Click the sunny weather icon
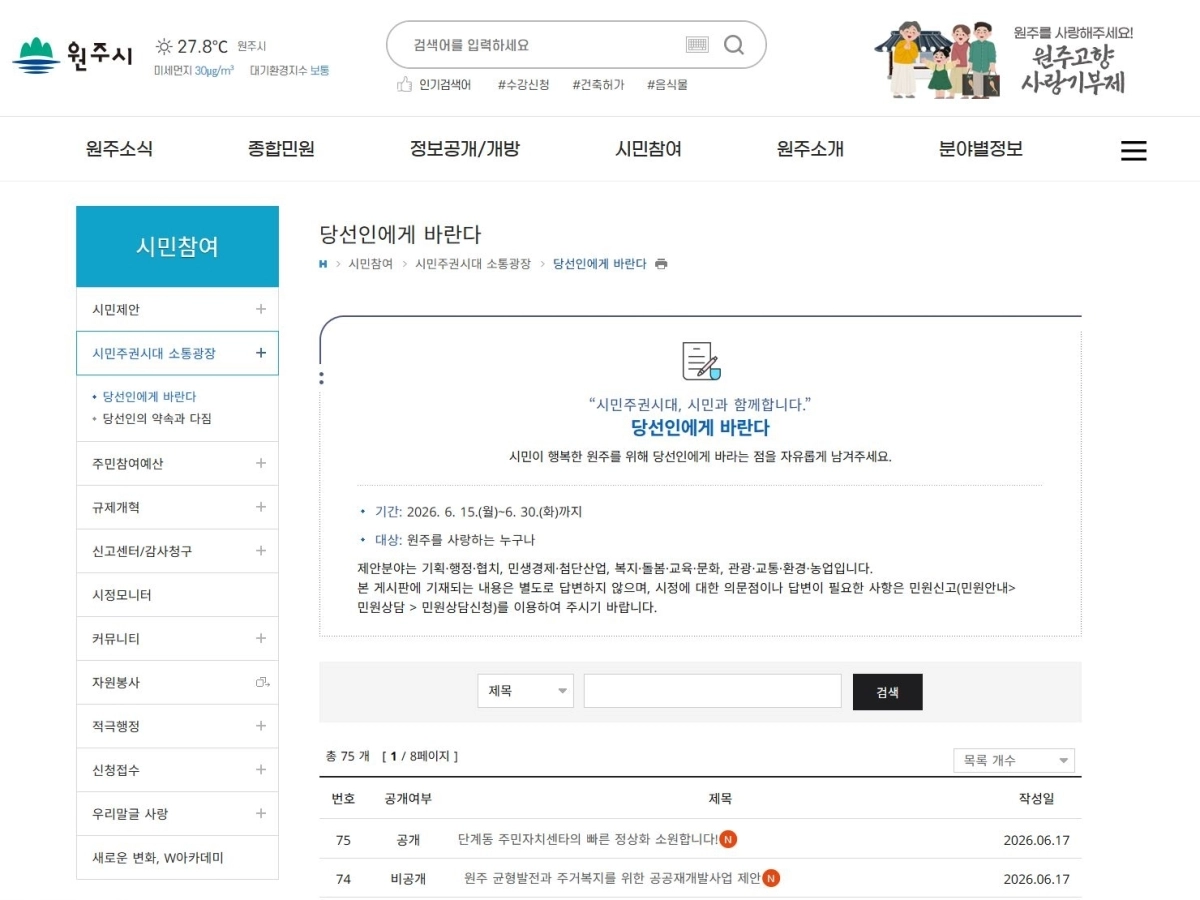Image resolution: width=1200 pixels, height=900 pixels. pos(163,46)
